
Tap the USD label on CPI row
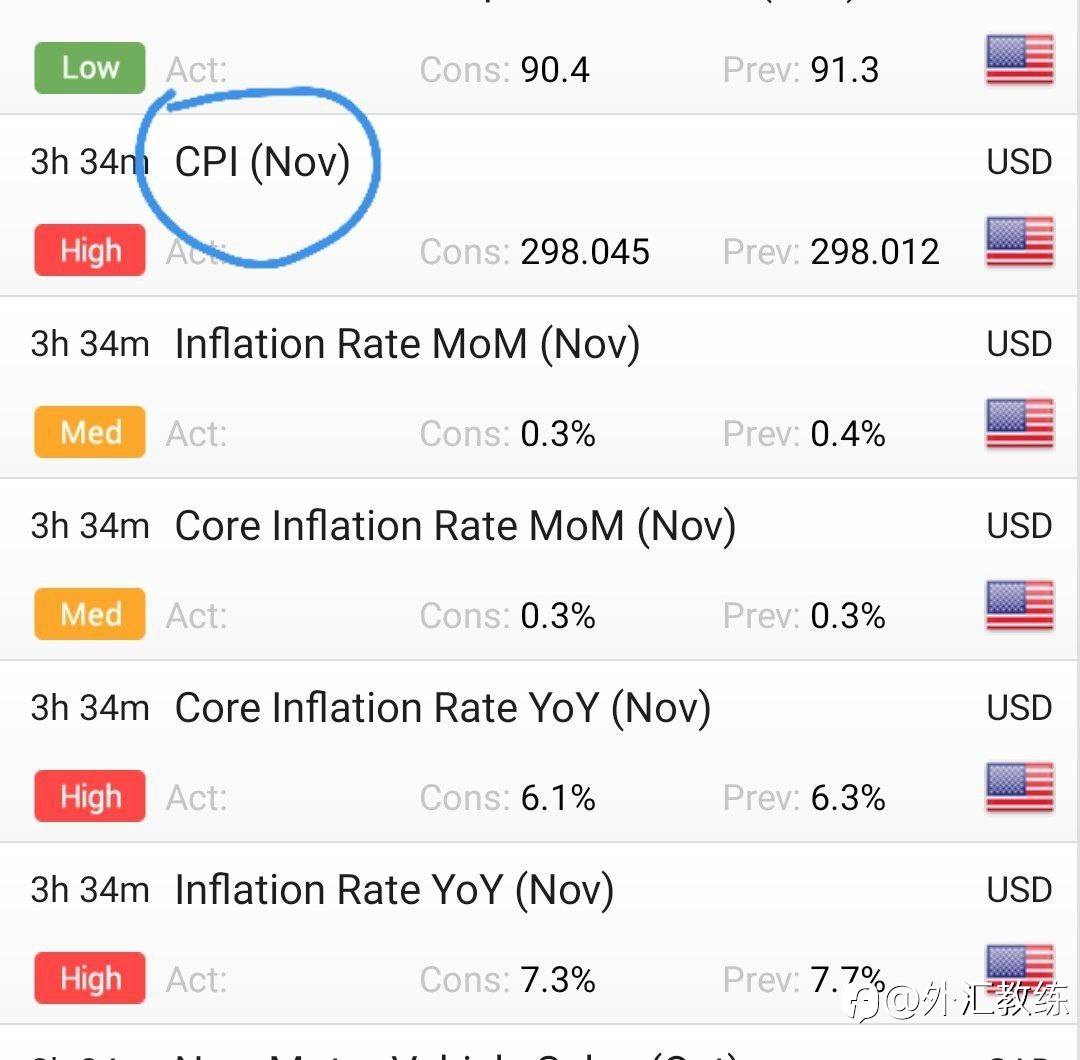[x=1019, y=163]
